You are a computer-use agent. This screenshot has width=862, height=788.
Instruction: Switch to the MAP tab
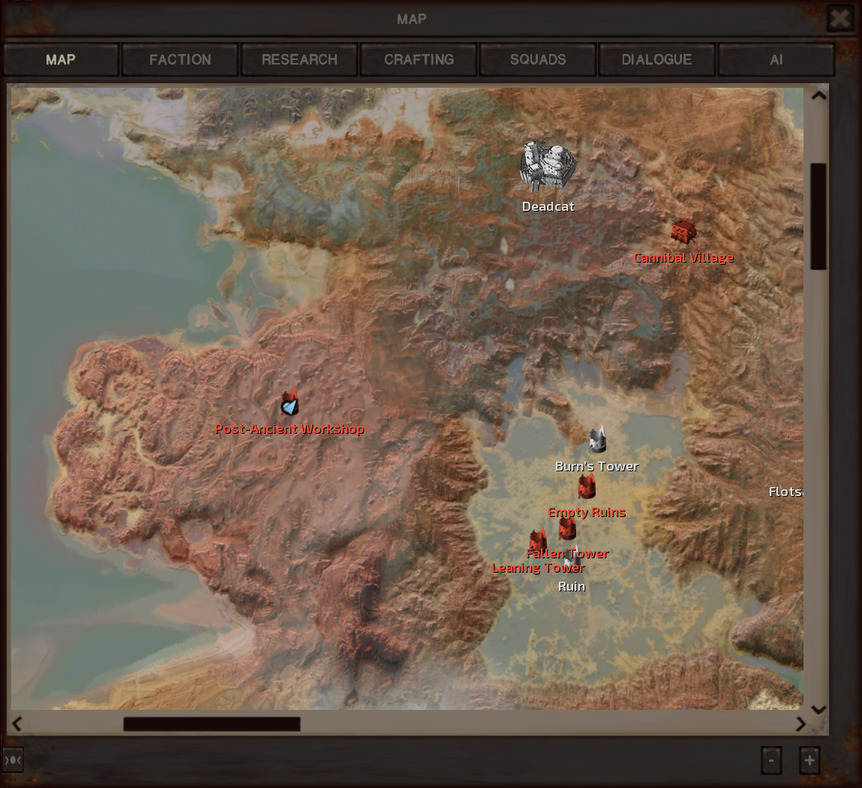click(60, 59)
